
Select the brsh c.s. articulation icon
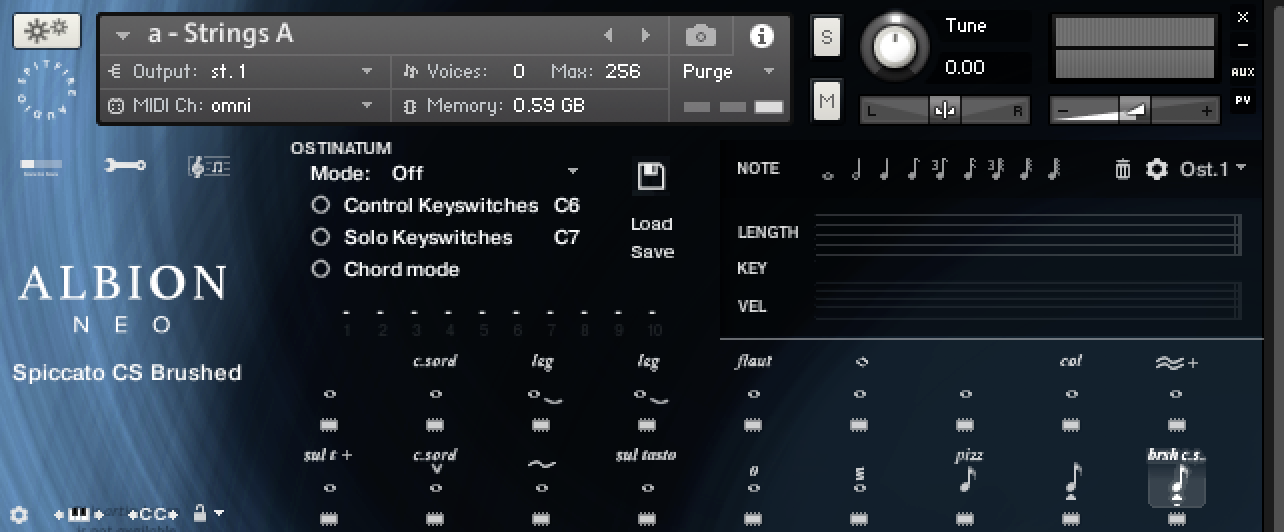click(1176, 483)
